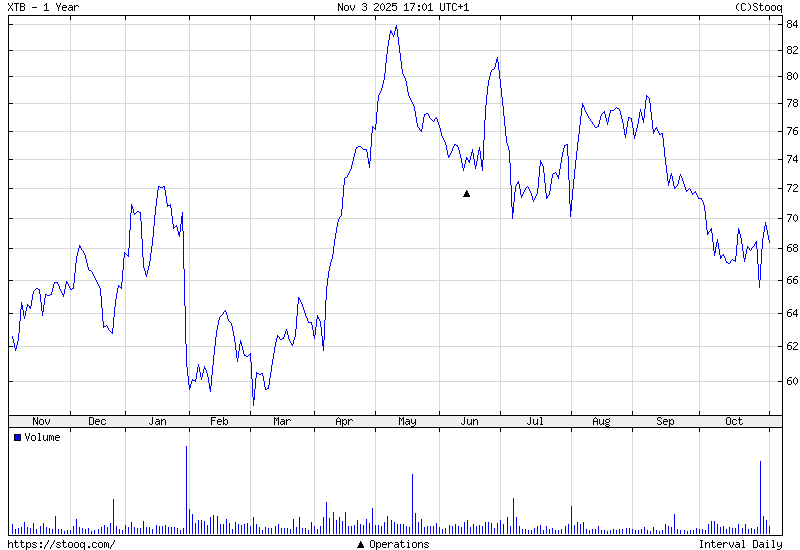This screenshot has width=800, height=550.
Task: Click the Operations triangle legend icon
Action: [x=361, y=544]
